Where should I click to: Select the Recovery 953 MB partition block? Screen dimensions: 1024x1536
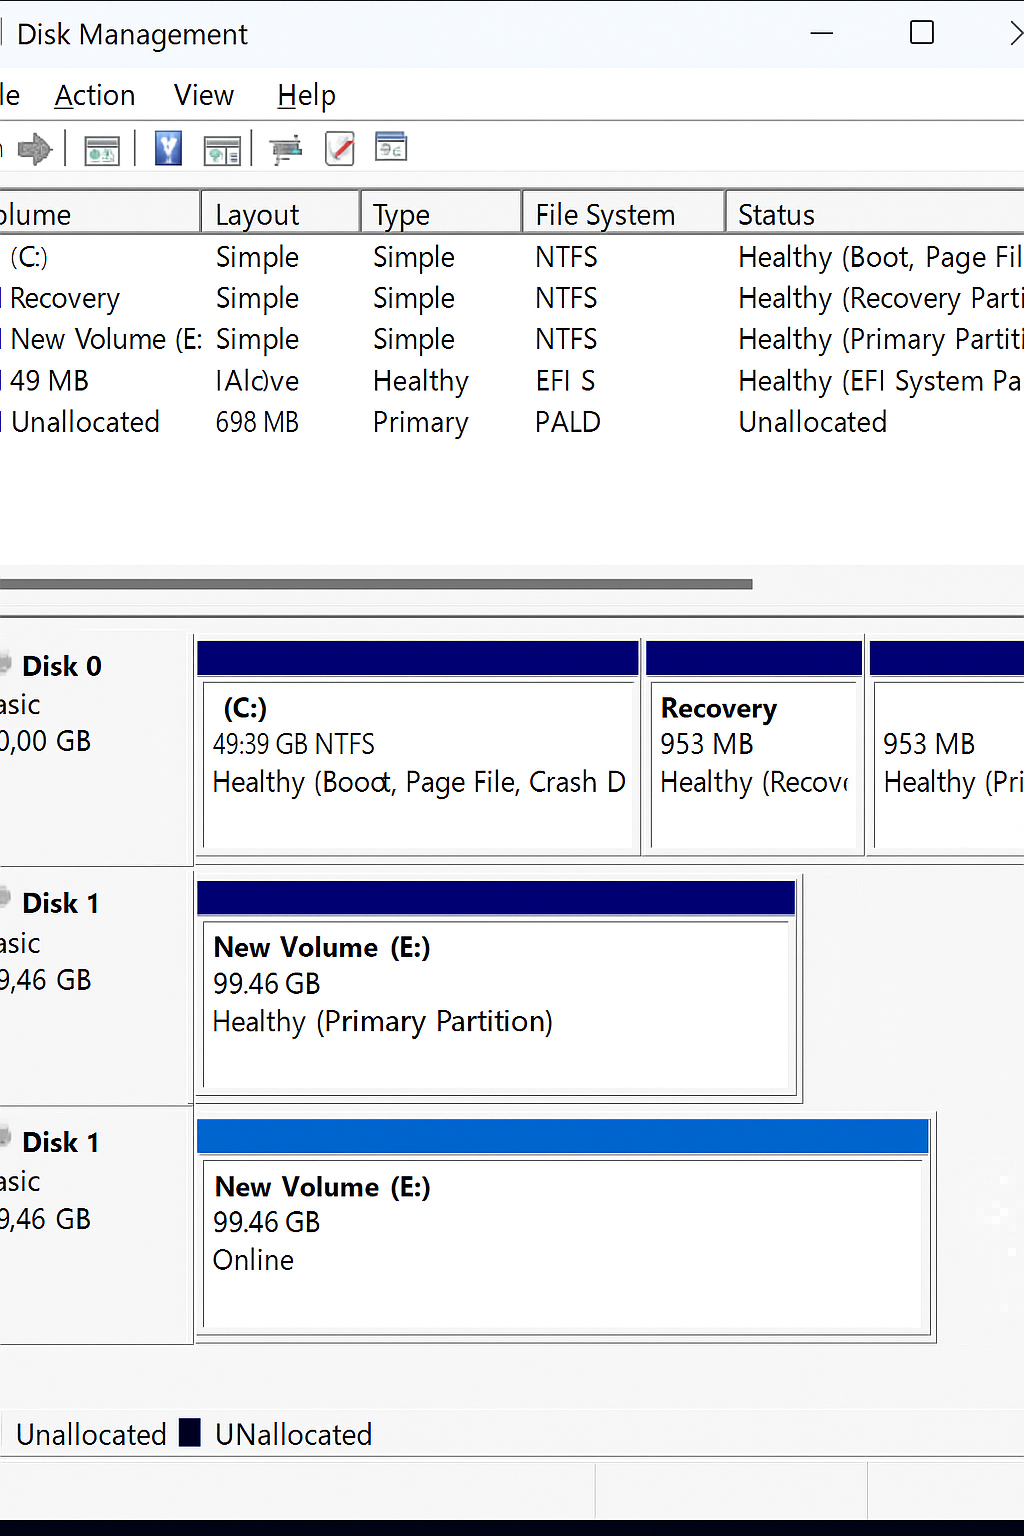754,748
